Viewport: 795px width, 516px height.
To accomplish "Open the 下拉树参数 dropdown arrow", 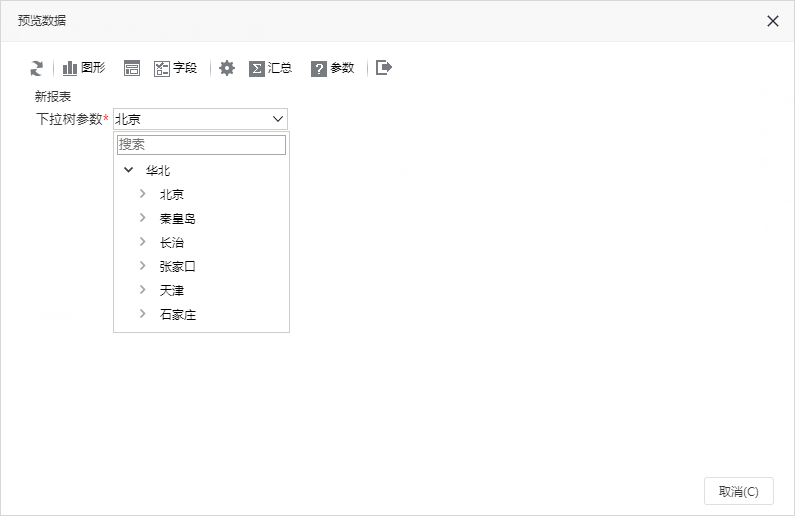I will point(277,119).
